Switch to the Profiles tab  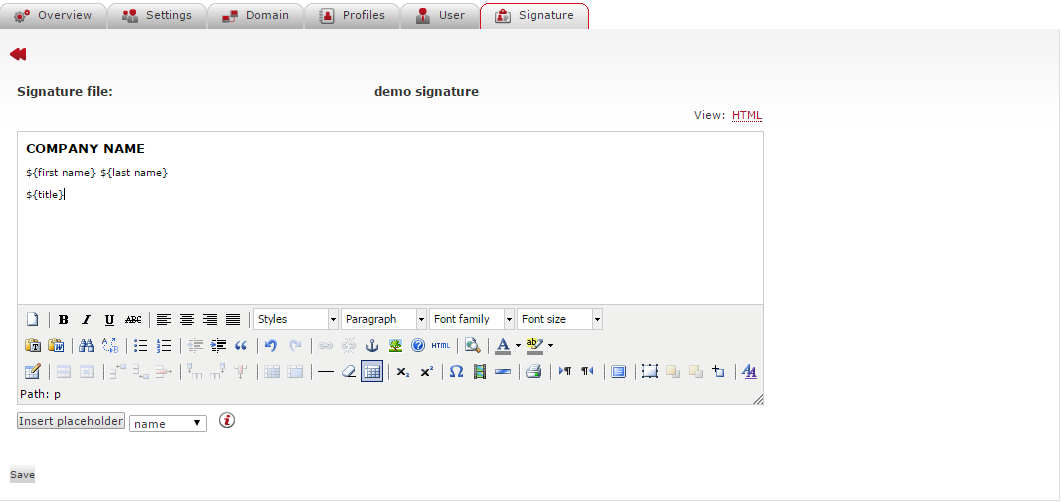[x=352, y=16]
